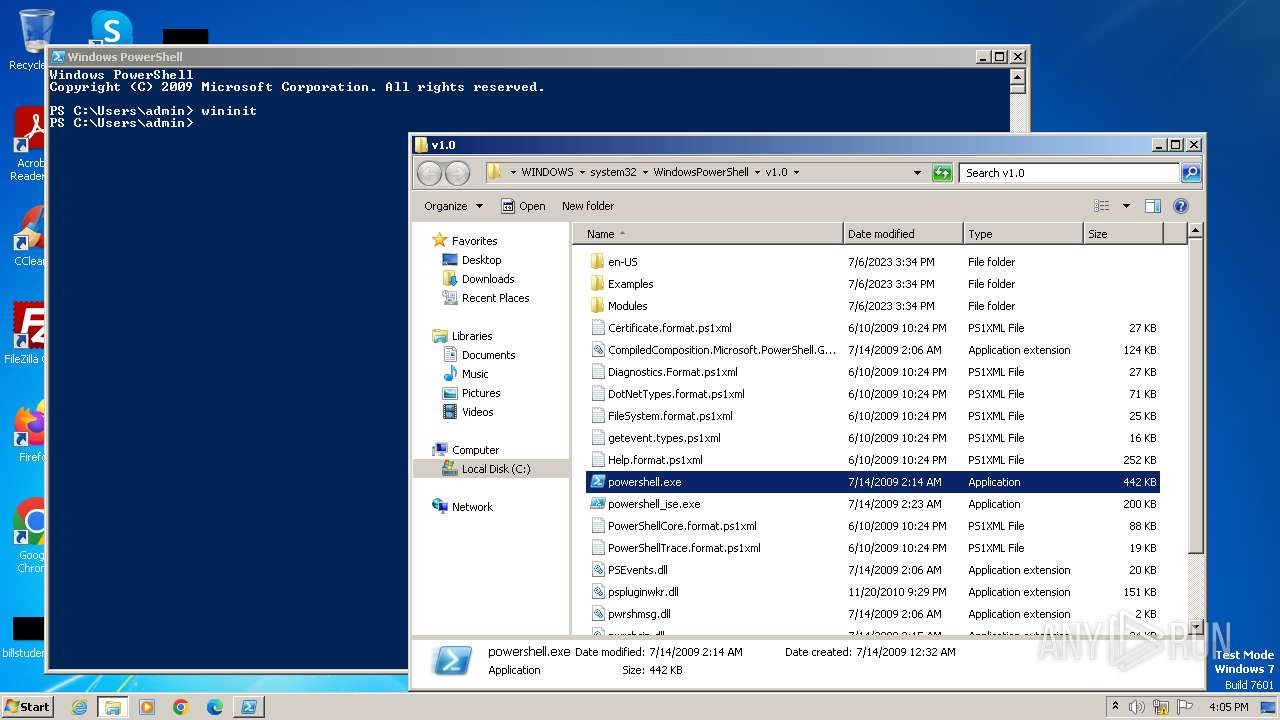This screenshot has height=720, width=1280.
Task: Select the powershell_ise.exe file
Action: pos(872,504)
